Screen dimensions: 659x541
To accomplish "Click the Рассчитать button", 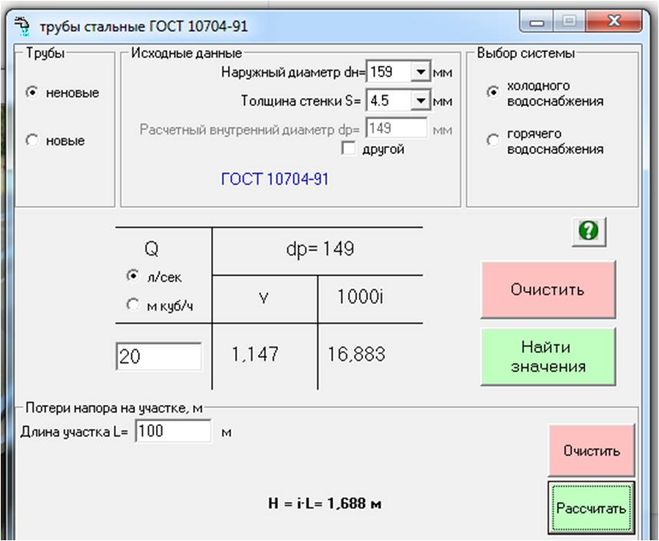I will tap(591, 508).
